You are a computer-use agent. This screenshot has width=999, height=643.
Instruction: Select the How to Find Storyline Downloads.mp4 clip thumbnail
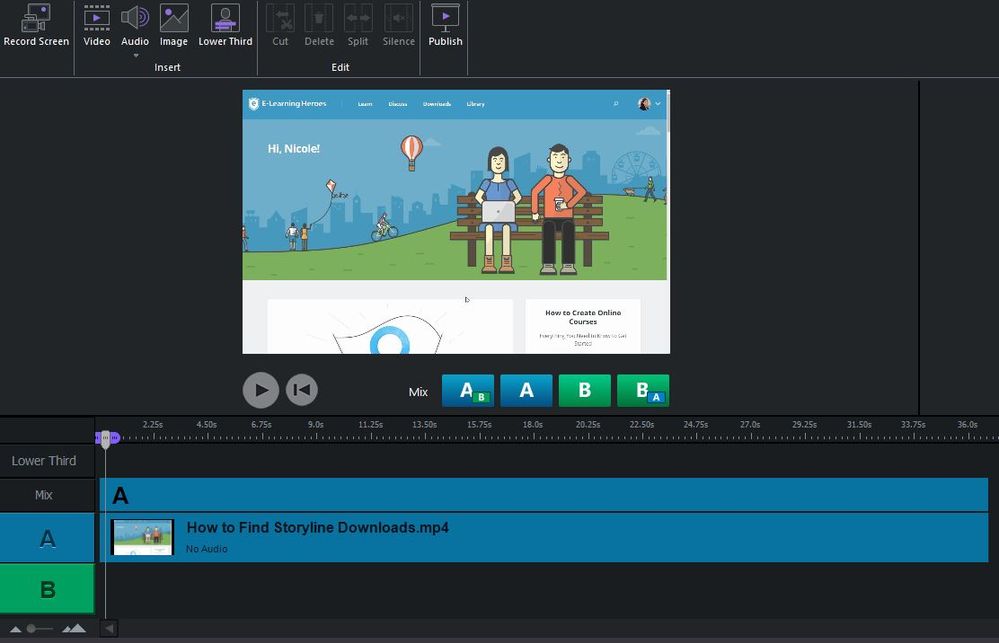click(x=142, y=537)
